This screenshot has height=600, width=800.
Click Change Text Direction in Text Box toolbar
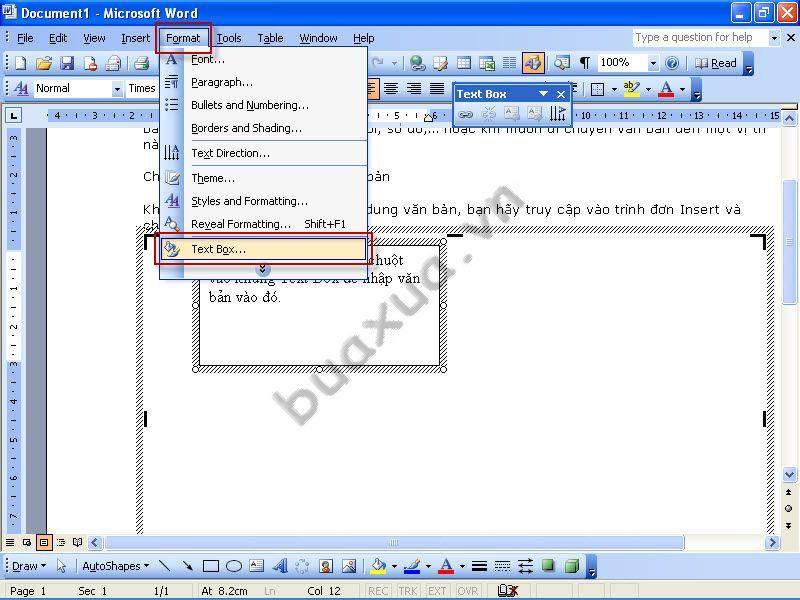pos(557,113)
